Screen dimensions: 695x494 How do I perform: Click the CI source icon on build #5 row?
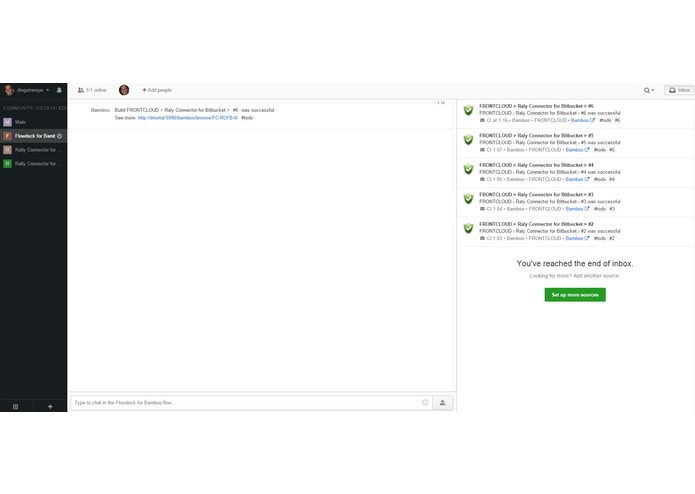(x=482, y=150)
